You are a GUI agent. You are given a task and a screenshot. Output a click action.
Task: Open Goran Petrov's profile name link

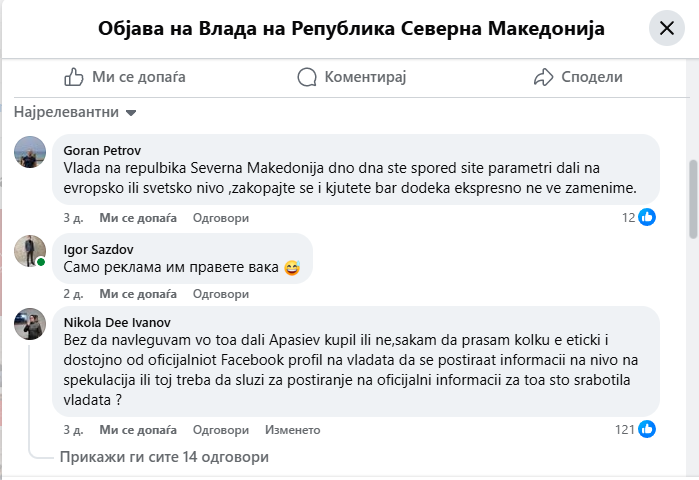tap(101, 150)
